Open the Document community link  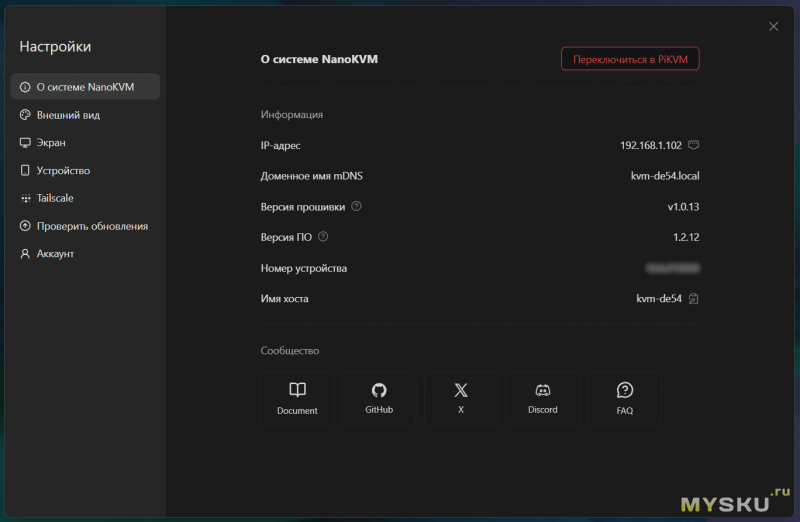click(297, 399)
